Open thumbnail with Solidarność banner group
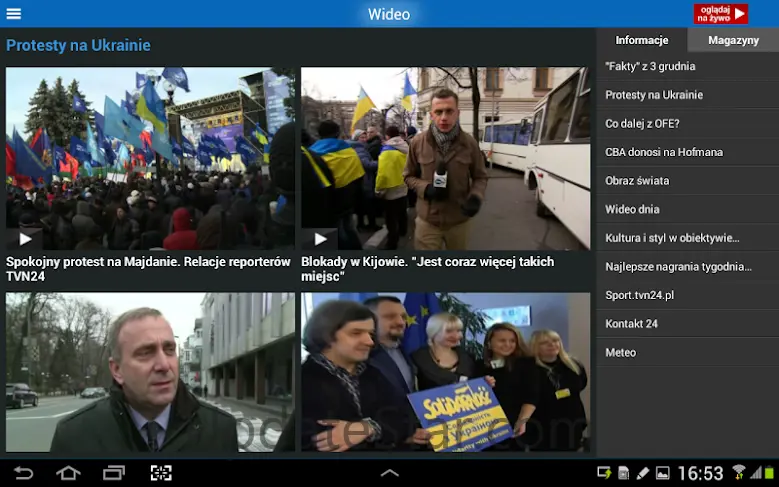779x487 pixels. 446,372
